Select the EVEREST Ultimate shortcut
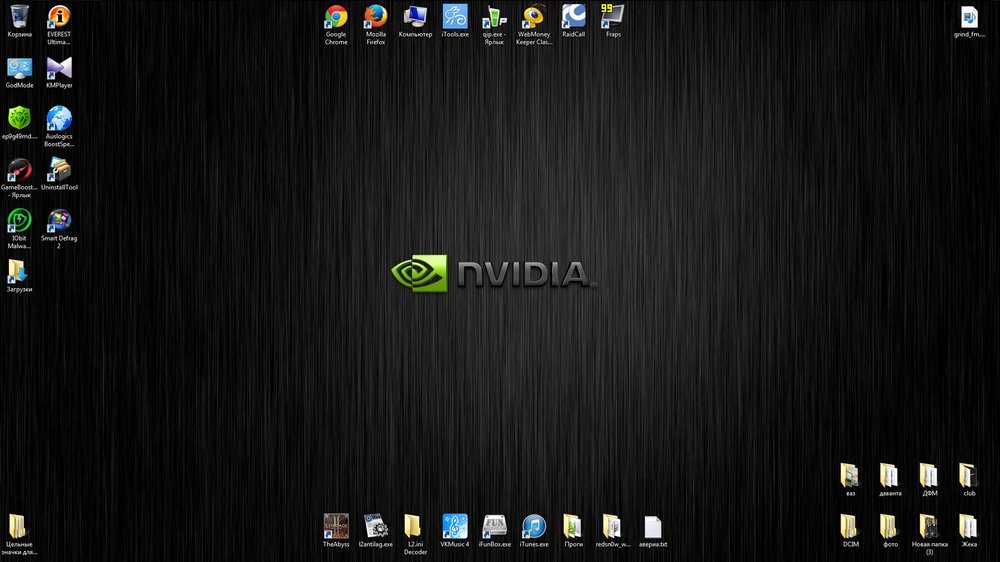 click(59, 17)
